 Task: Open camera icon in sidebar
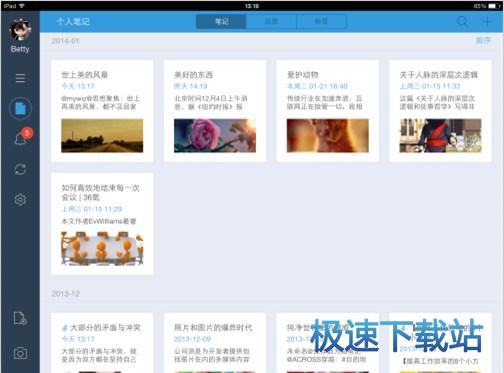click(x=20, y=353)
